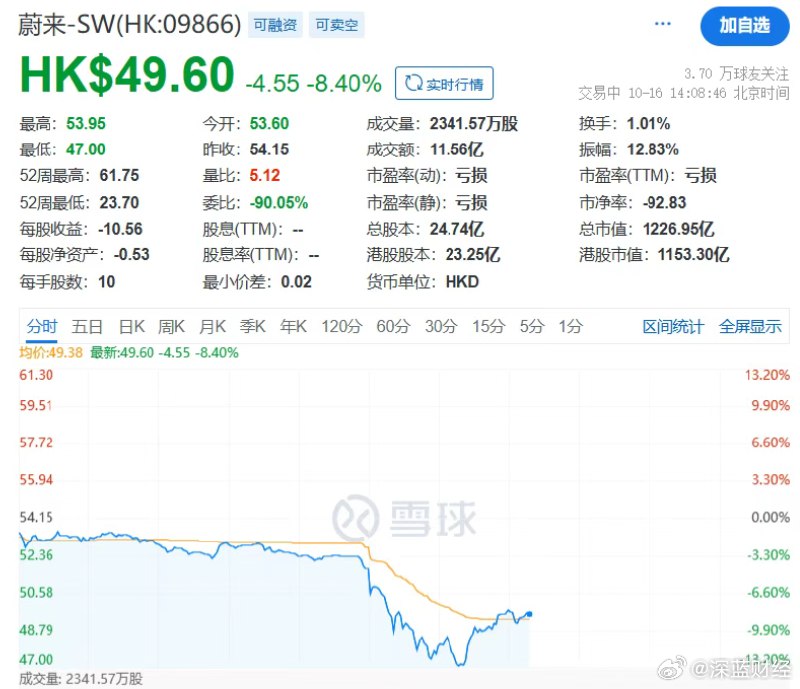Viewport: 800px width, 689px height.
Task: Click the 量比 value 5.12
Action: (265, 176)
